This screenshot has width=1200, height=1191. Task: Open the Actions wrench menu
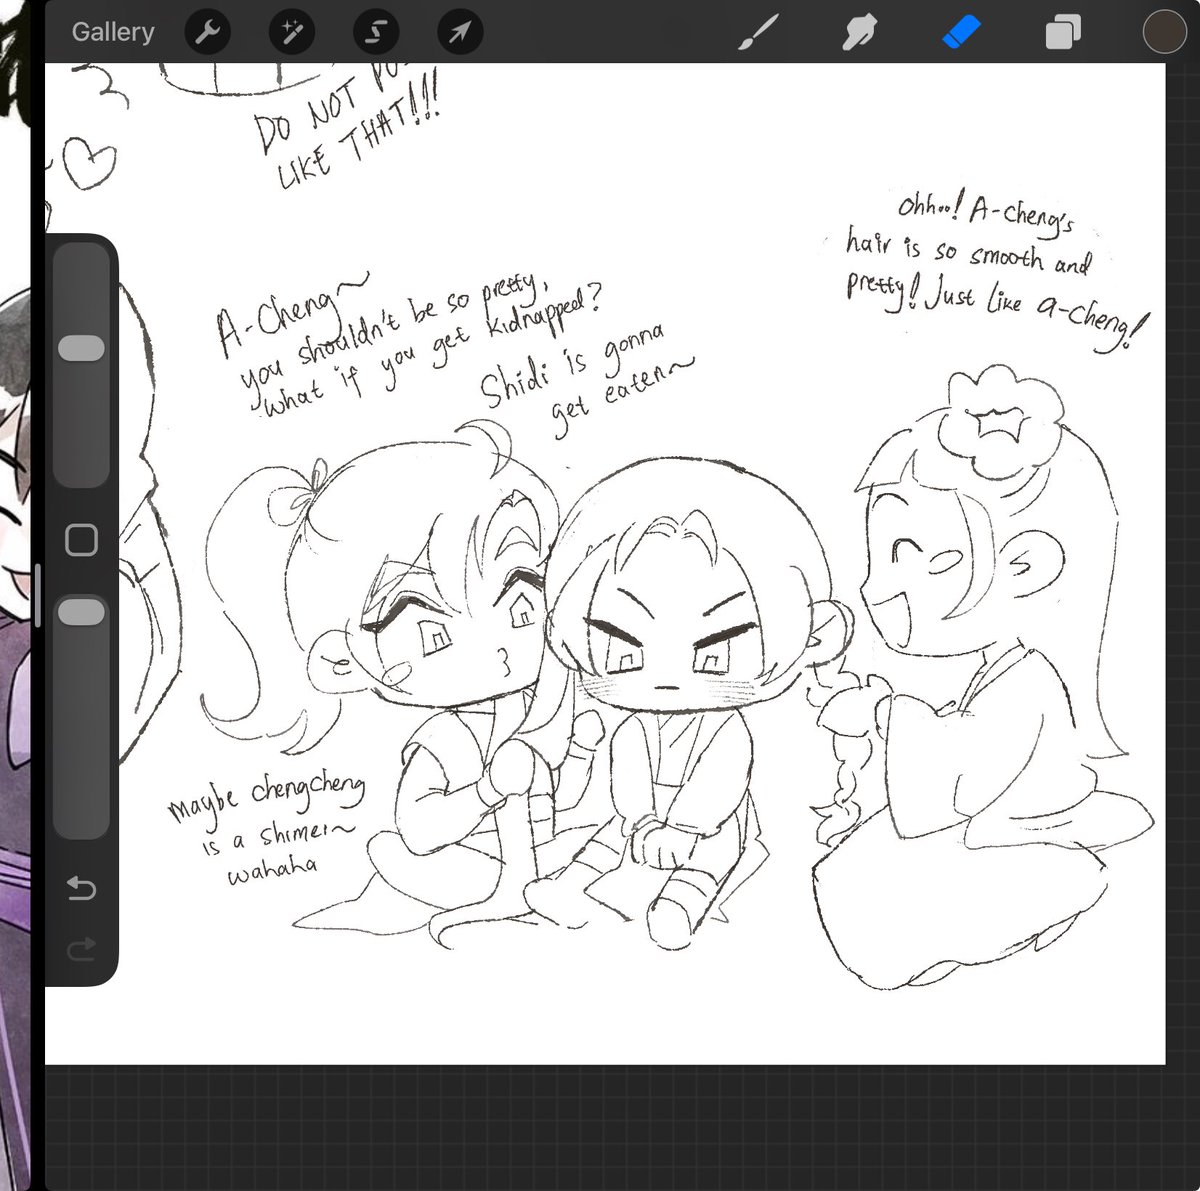(208, 33)
